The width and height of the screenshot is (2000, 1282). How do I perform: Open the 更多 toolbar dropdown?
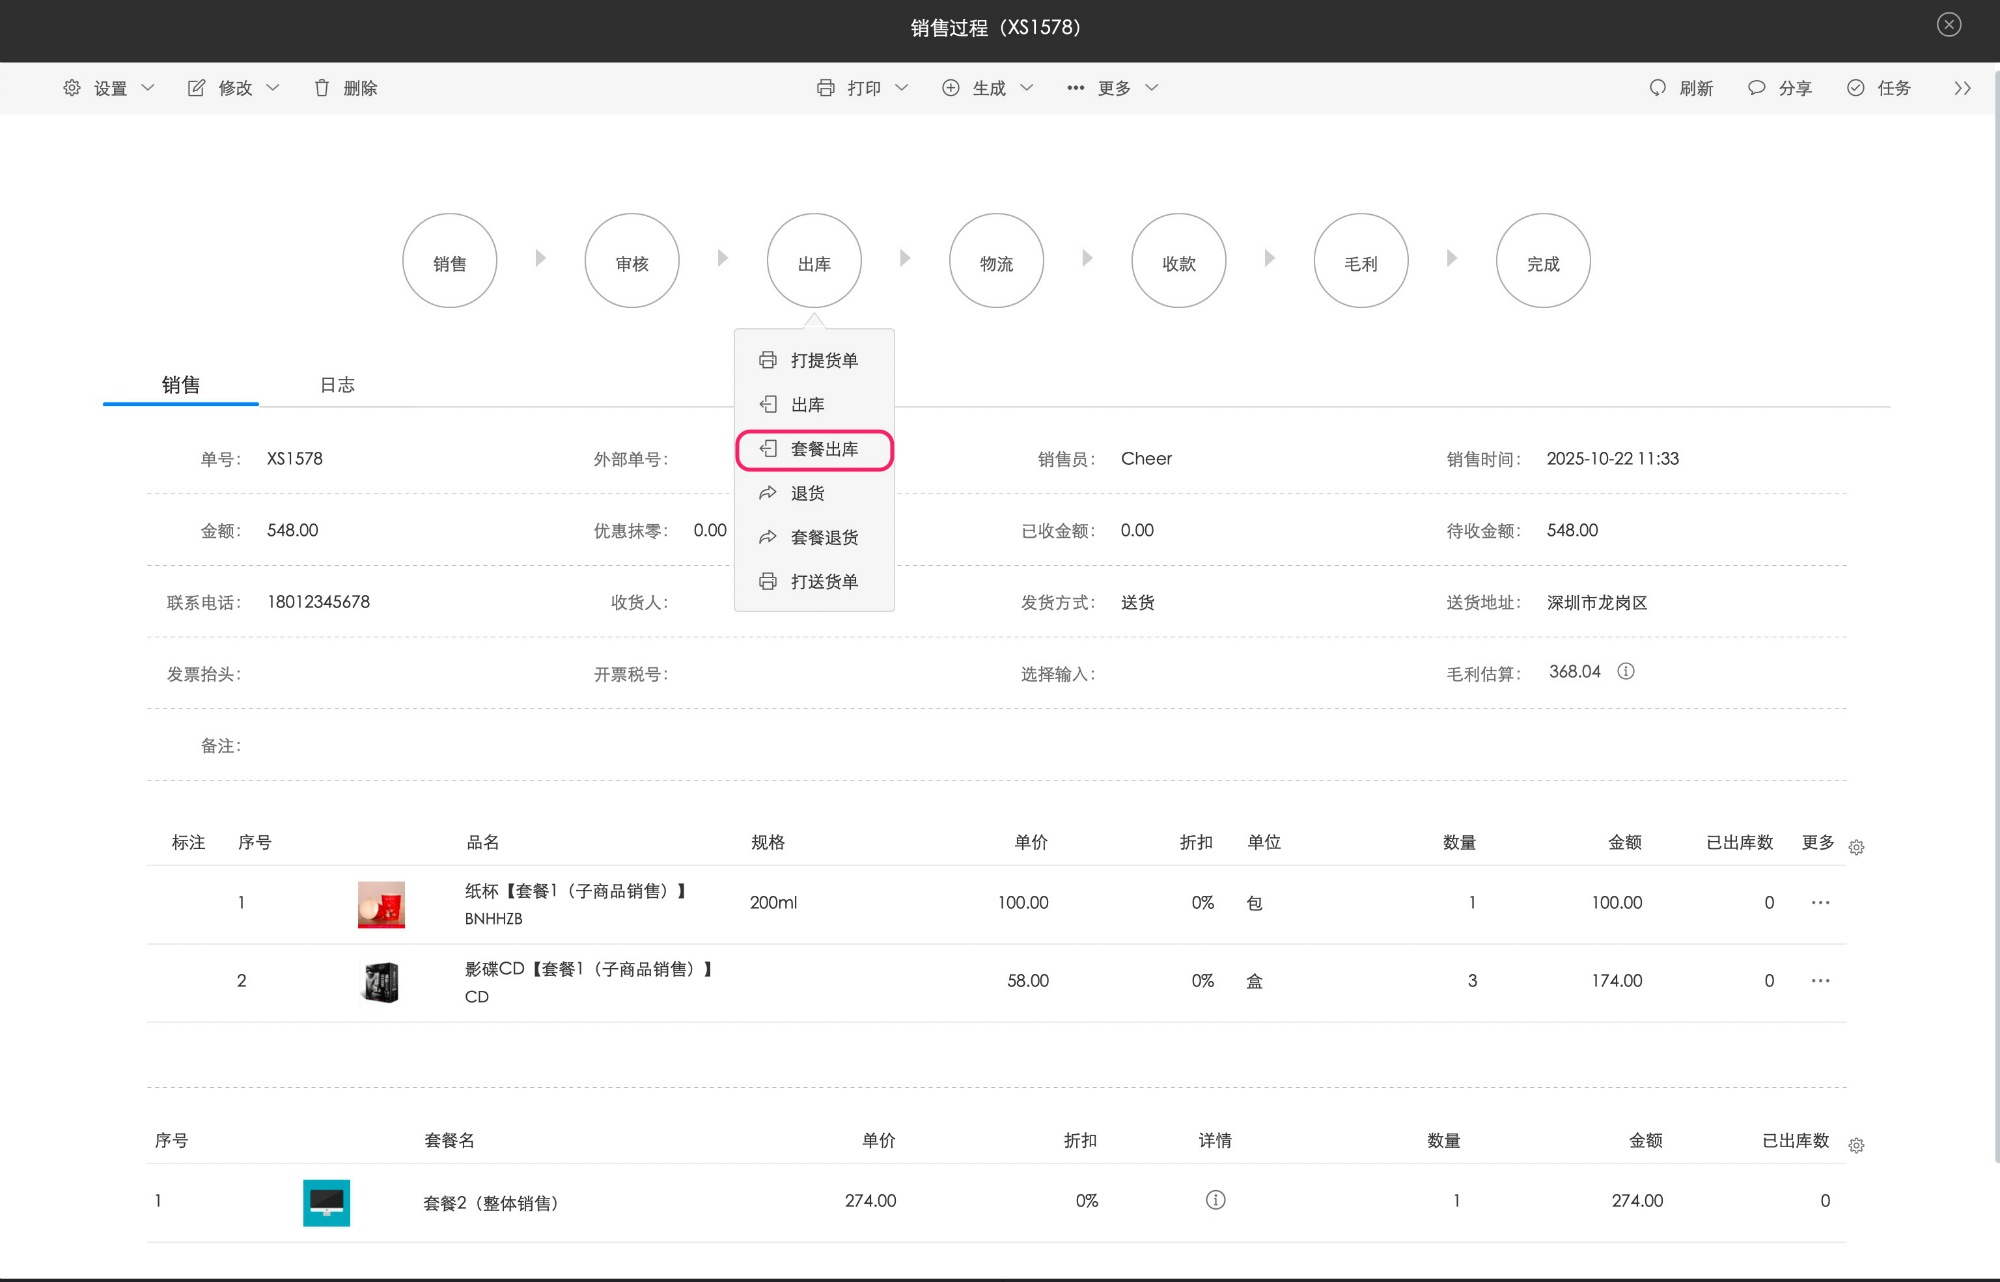click(x=1113, y=88)
